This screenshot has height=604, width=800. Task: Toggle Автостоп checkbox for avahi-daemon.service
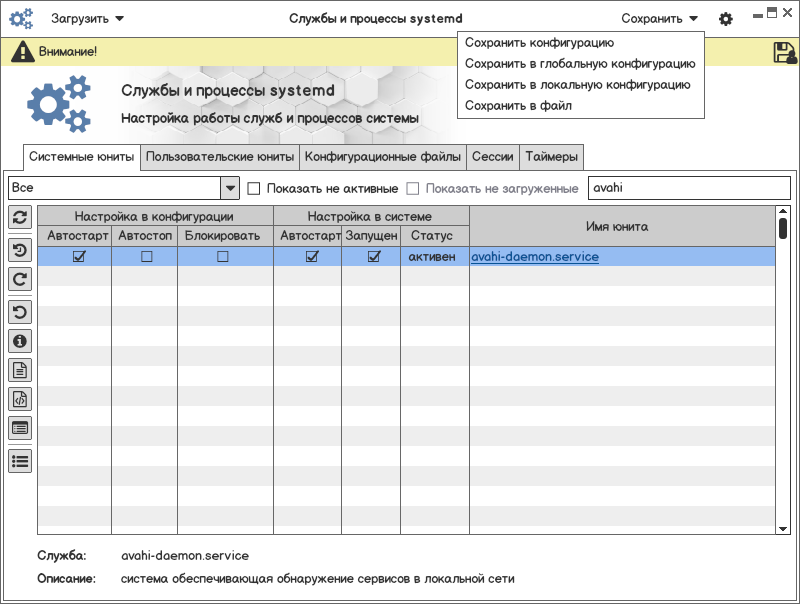pyautogui.click(x=146, y=257)
